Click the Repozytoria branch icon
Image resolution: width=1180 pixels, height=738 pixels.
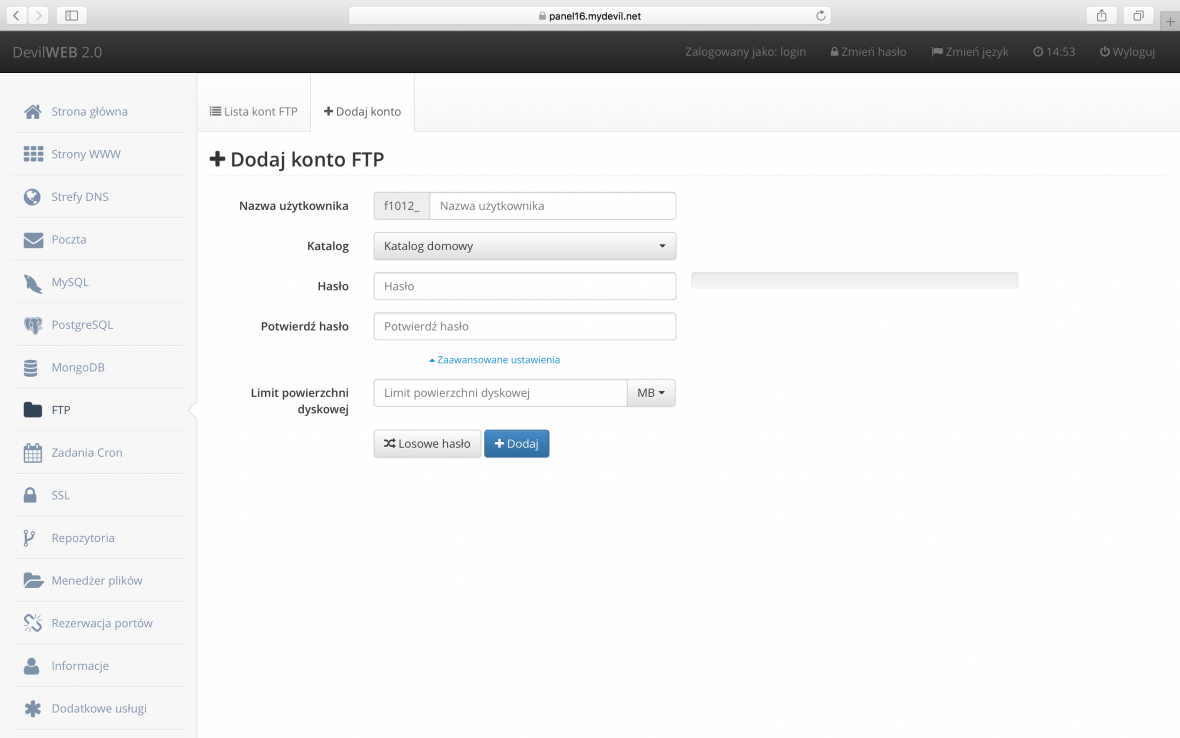[31, 538]
